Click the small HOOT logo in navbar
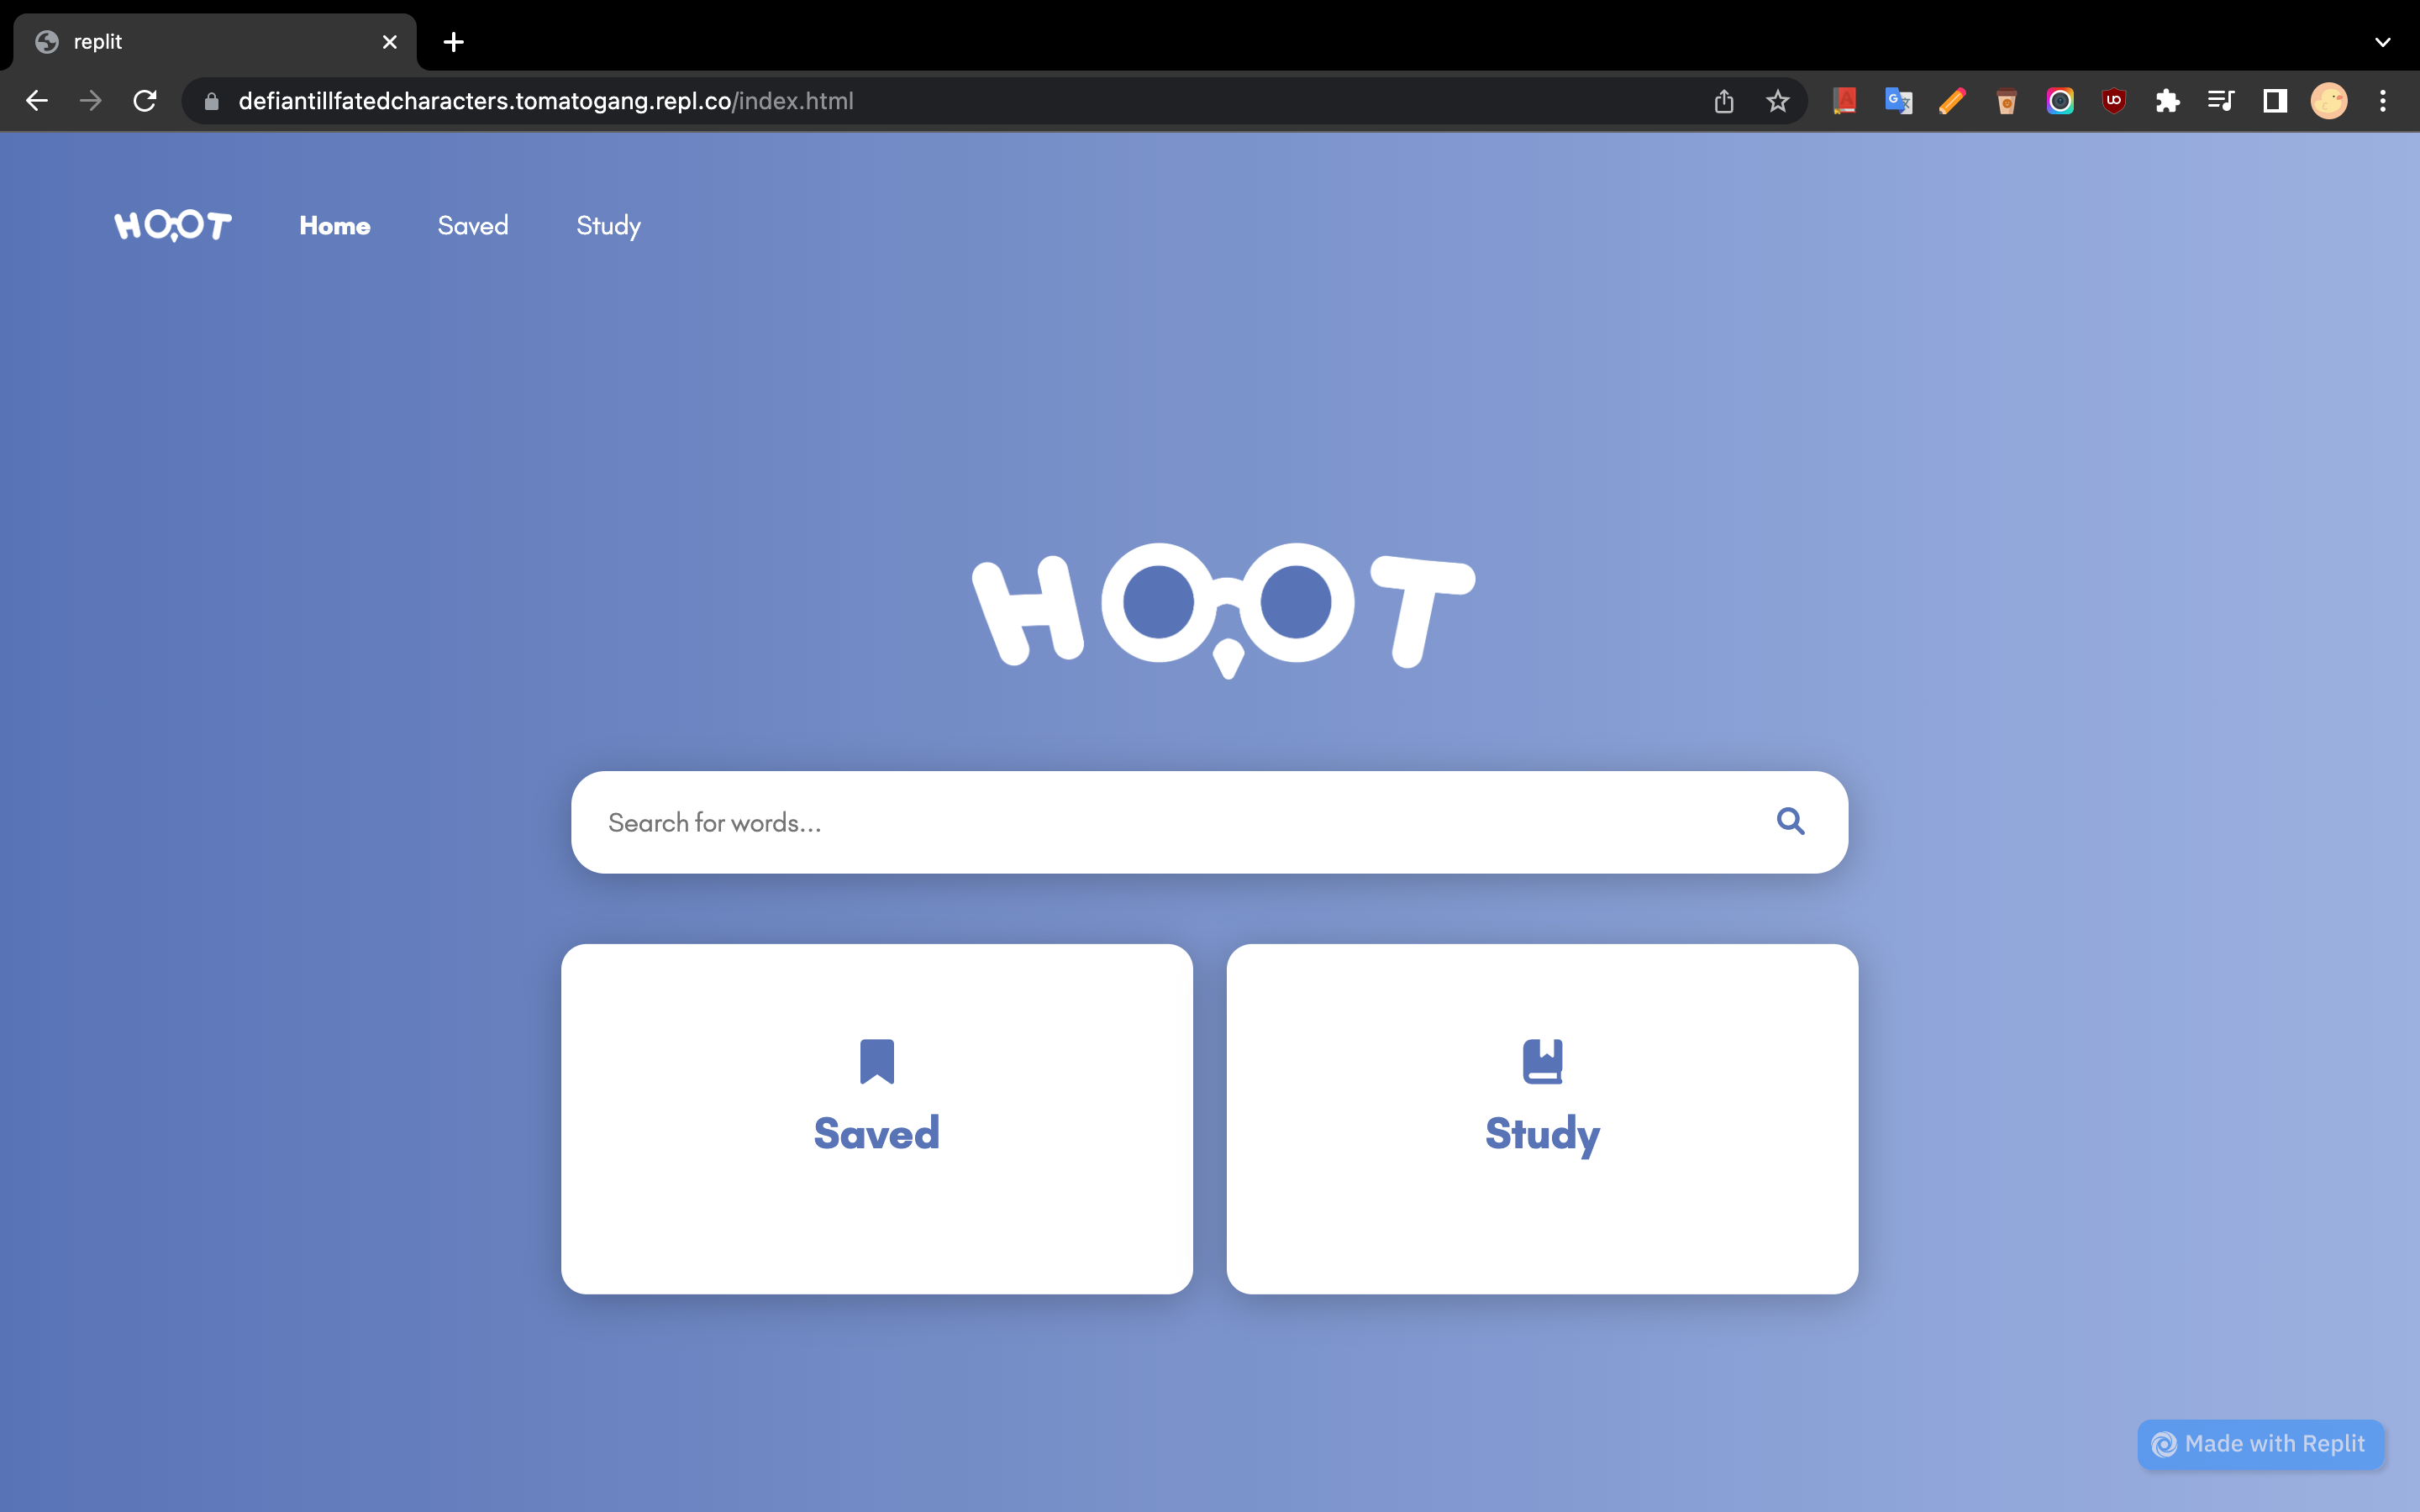The image size is (2420, 1512). point(173,226)
